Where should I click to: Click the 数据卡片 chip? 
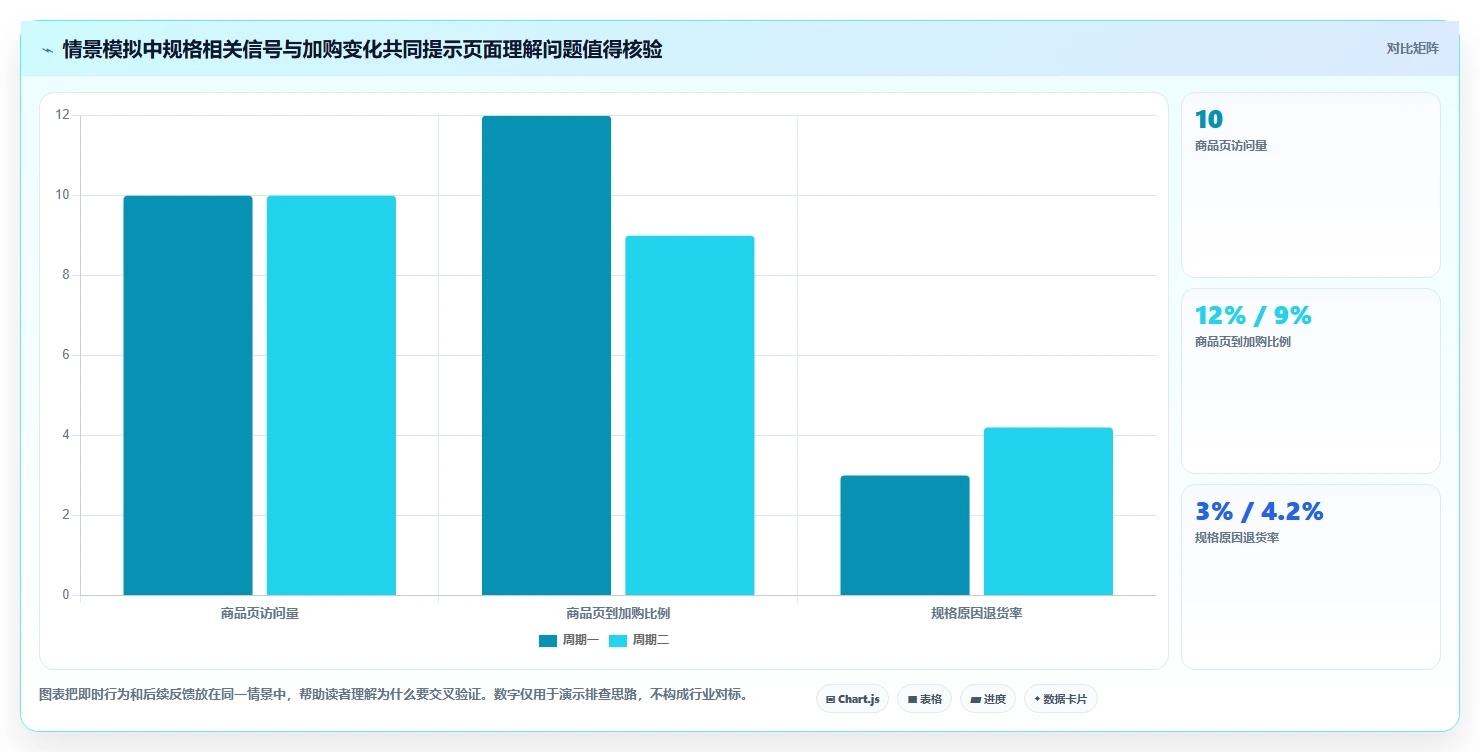point(1060,699)
